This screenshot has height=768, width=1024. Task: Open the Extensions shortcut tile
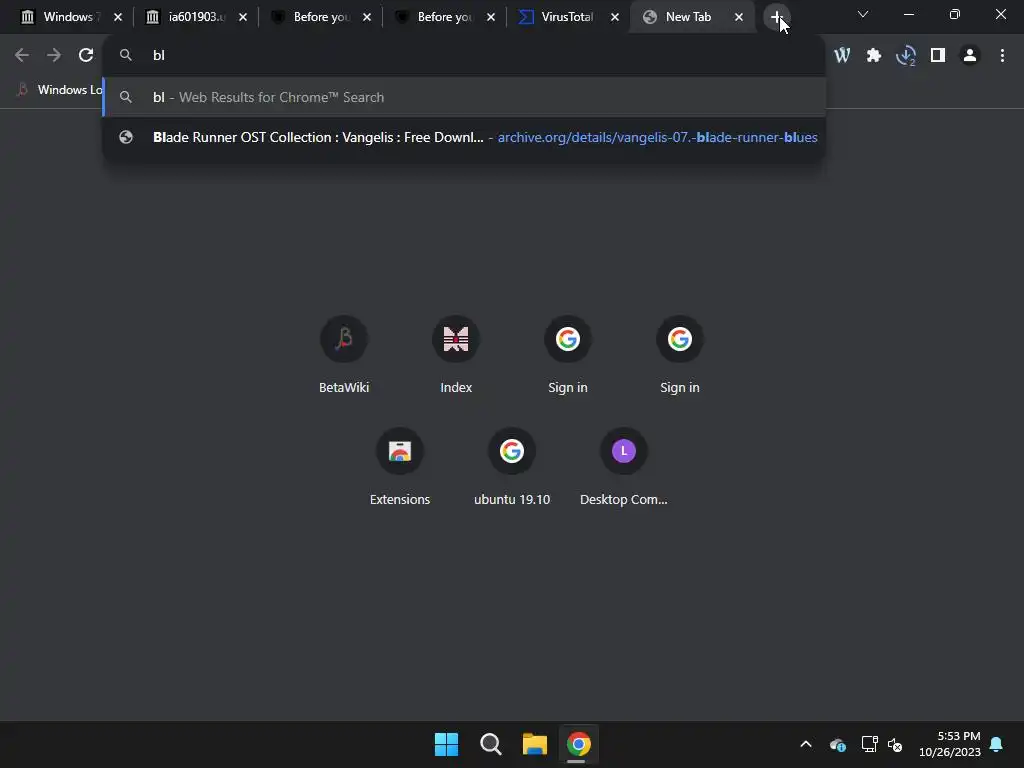coord(400,467)
